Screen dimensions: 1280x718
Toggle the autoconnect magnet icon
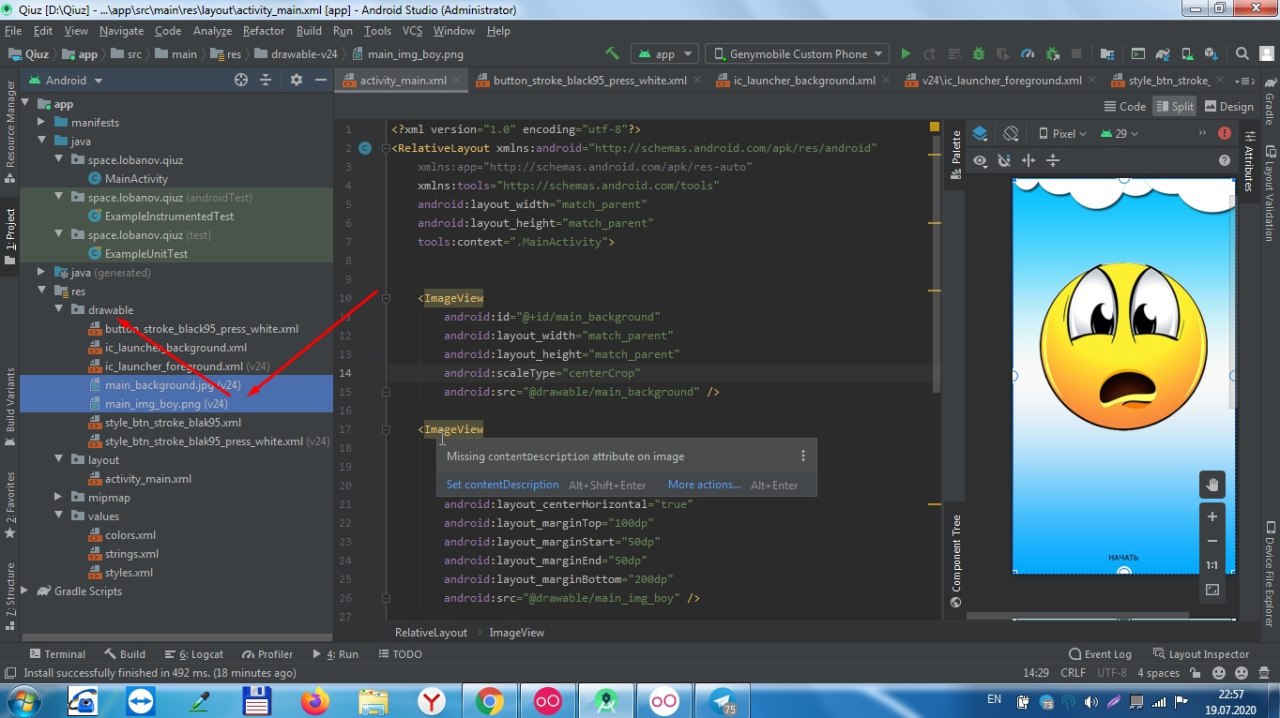point(1004,160)
